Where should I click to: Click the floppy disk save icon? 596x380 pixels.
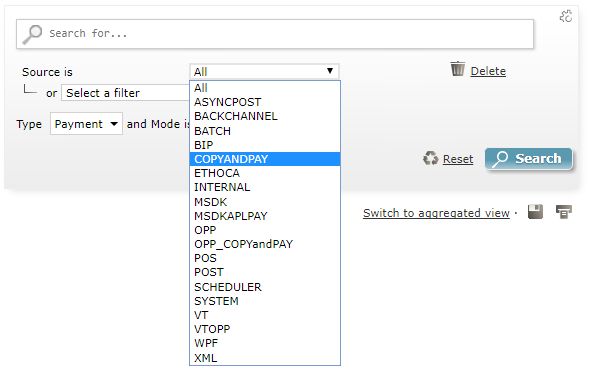click(535, 212)
